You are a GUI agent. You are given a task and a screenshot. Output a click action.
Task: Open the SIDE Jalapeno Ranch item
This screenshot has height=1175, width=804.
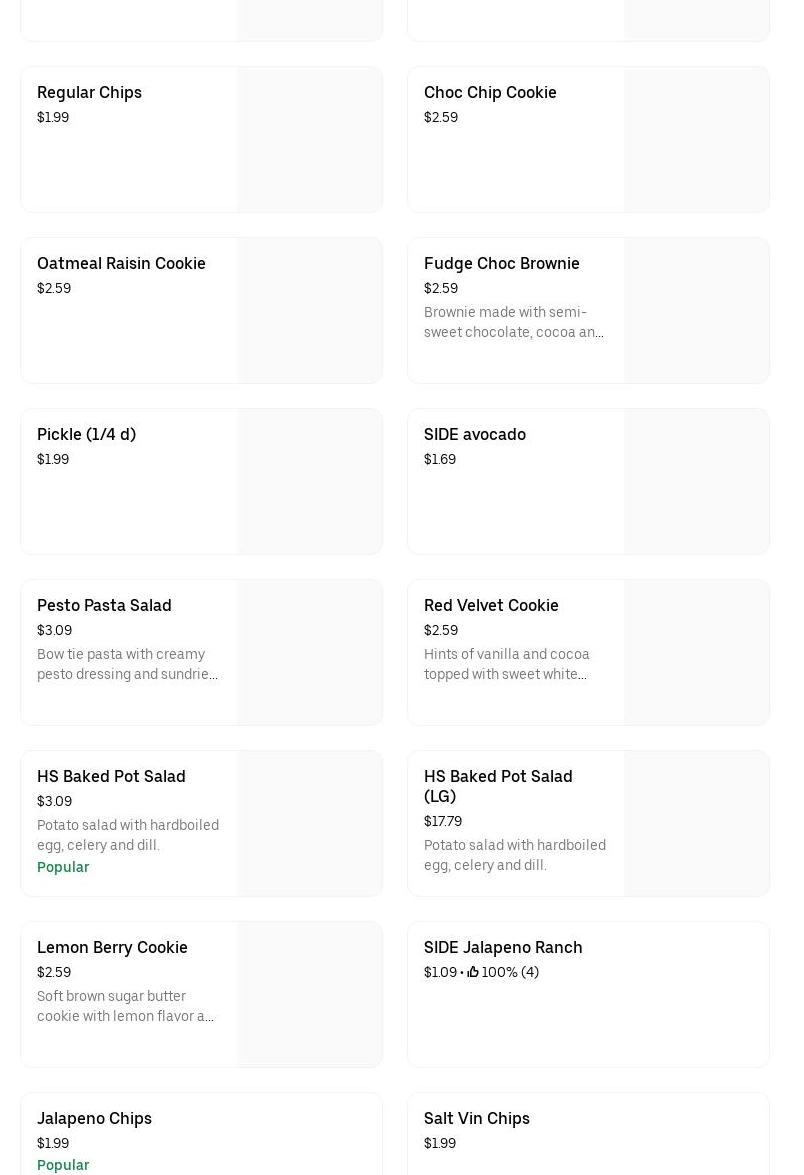(503, 947)
